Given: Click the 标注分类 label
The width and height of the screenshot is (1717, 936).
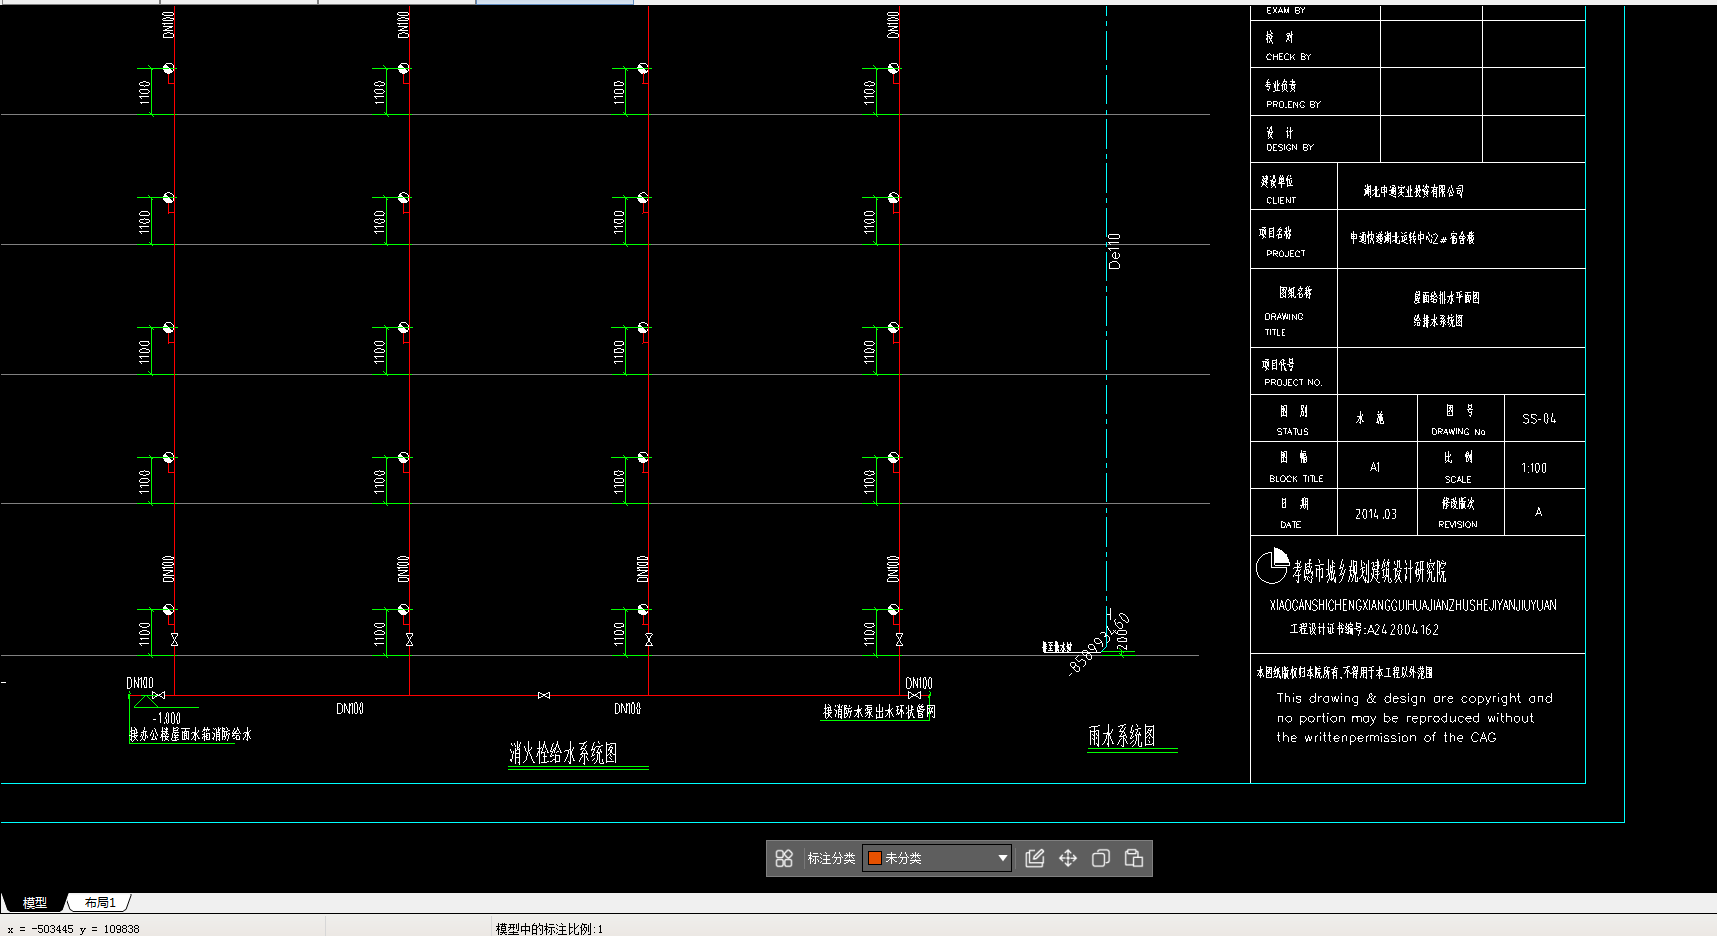Looking at the screenshot, I should click(831, 858).
